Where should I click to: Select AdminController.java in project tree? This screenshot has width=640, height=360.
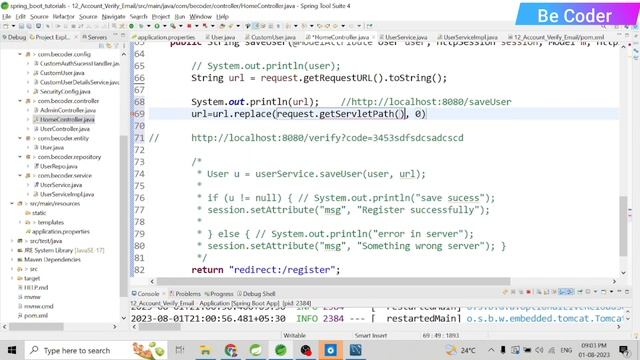tap(64, 110)
